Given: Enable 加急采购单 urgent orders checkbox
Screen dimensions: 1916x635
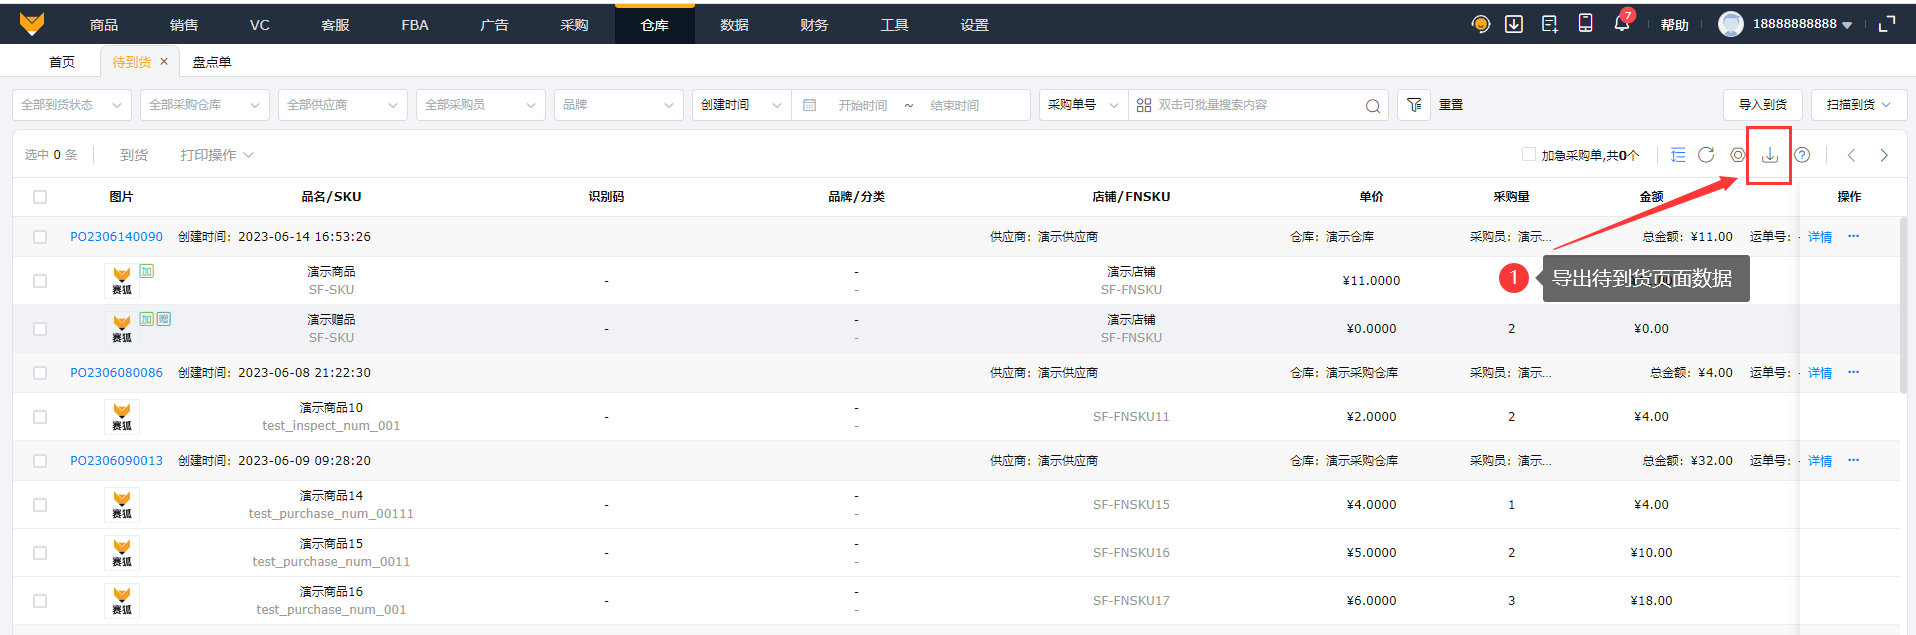Looking at the screenshot, I should click(1528, 154).
